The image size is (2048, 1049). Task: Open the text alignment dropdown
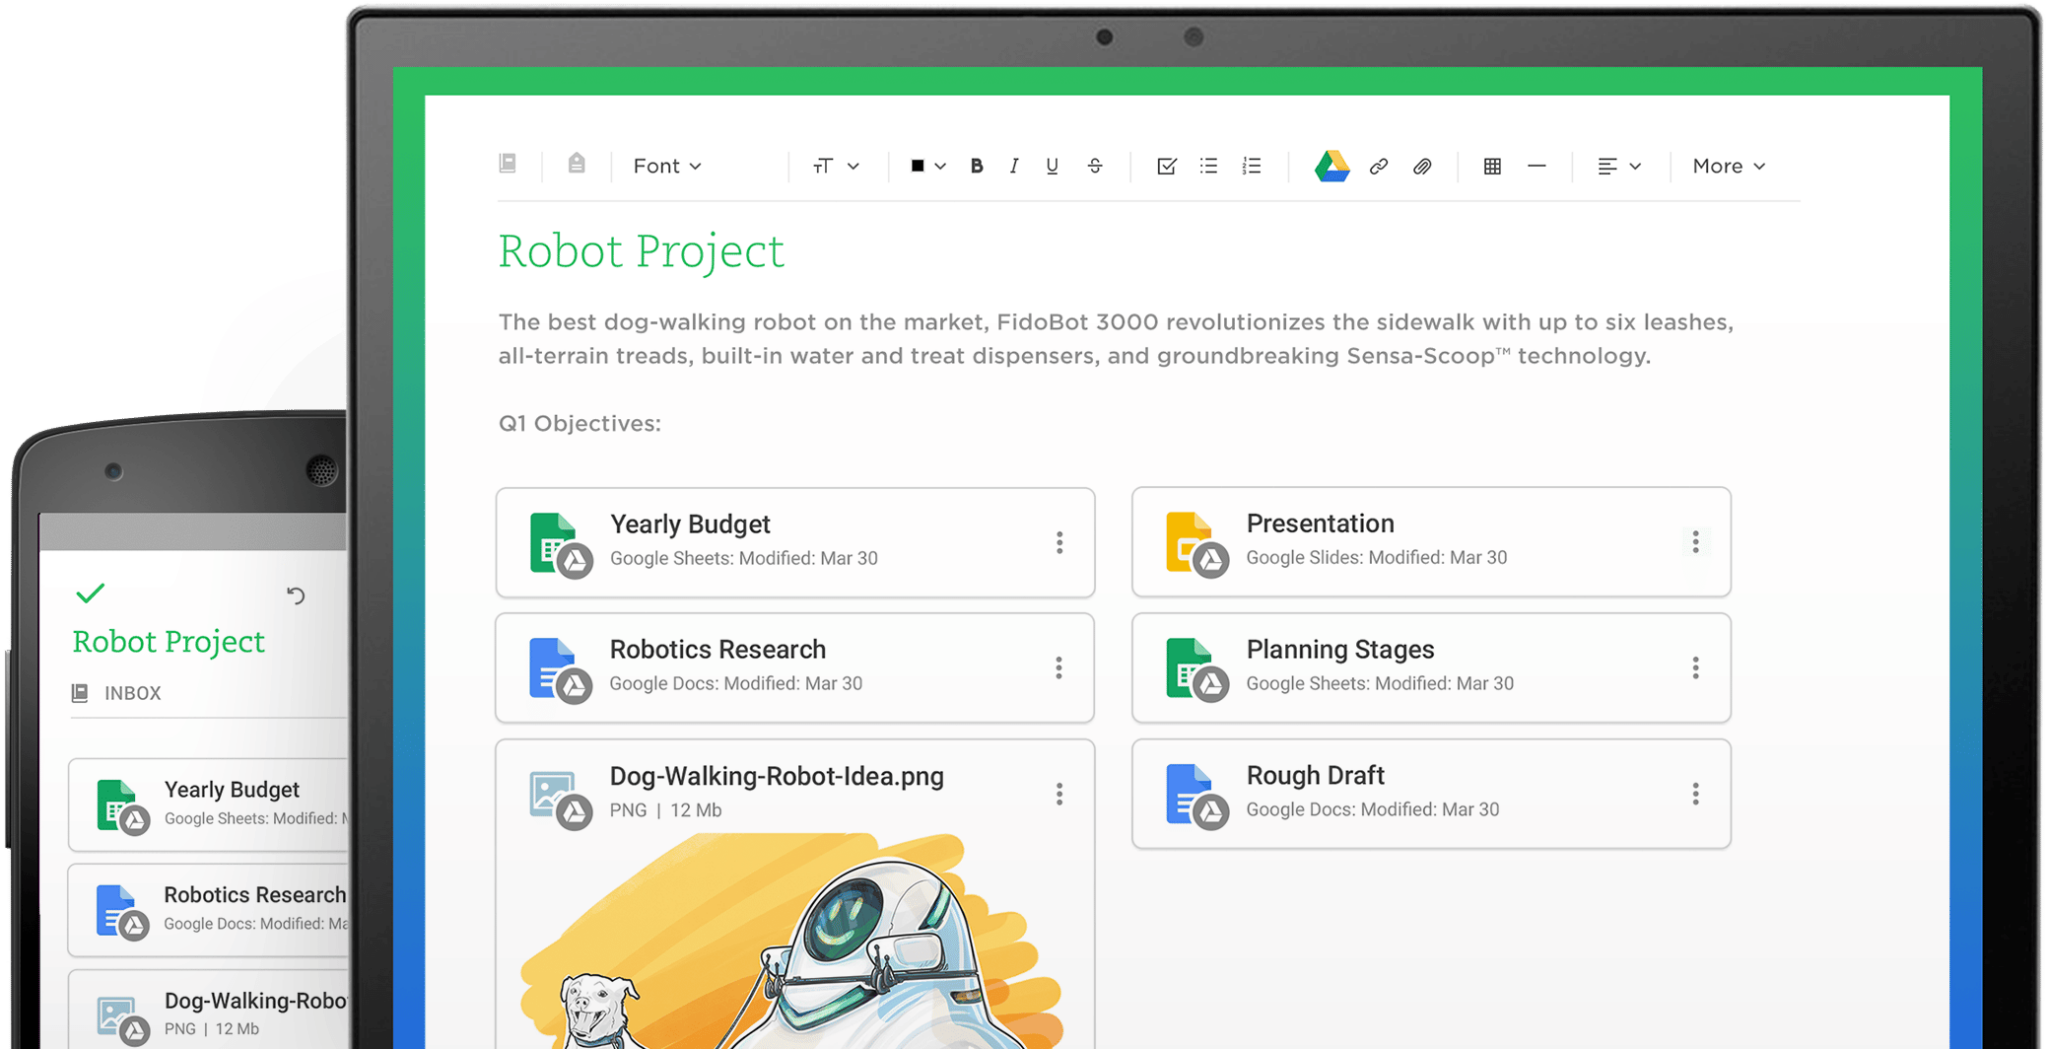tap(1618, 166)
